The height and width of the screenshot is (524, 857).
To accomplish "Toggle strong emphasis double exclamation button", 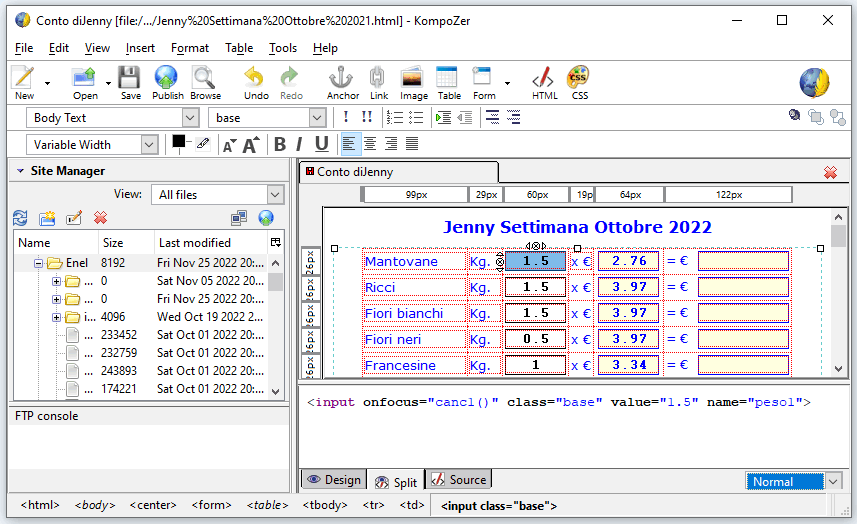I will [367, 117].
